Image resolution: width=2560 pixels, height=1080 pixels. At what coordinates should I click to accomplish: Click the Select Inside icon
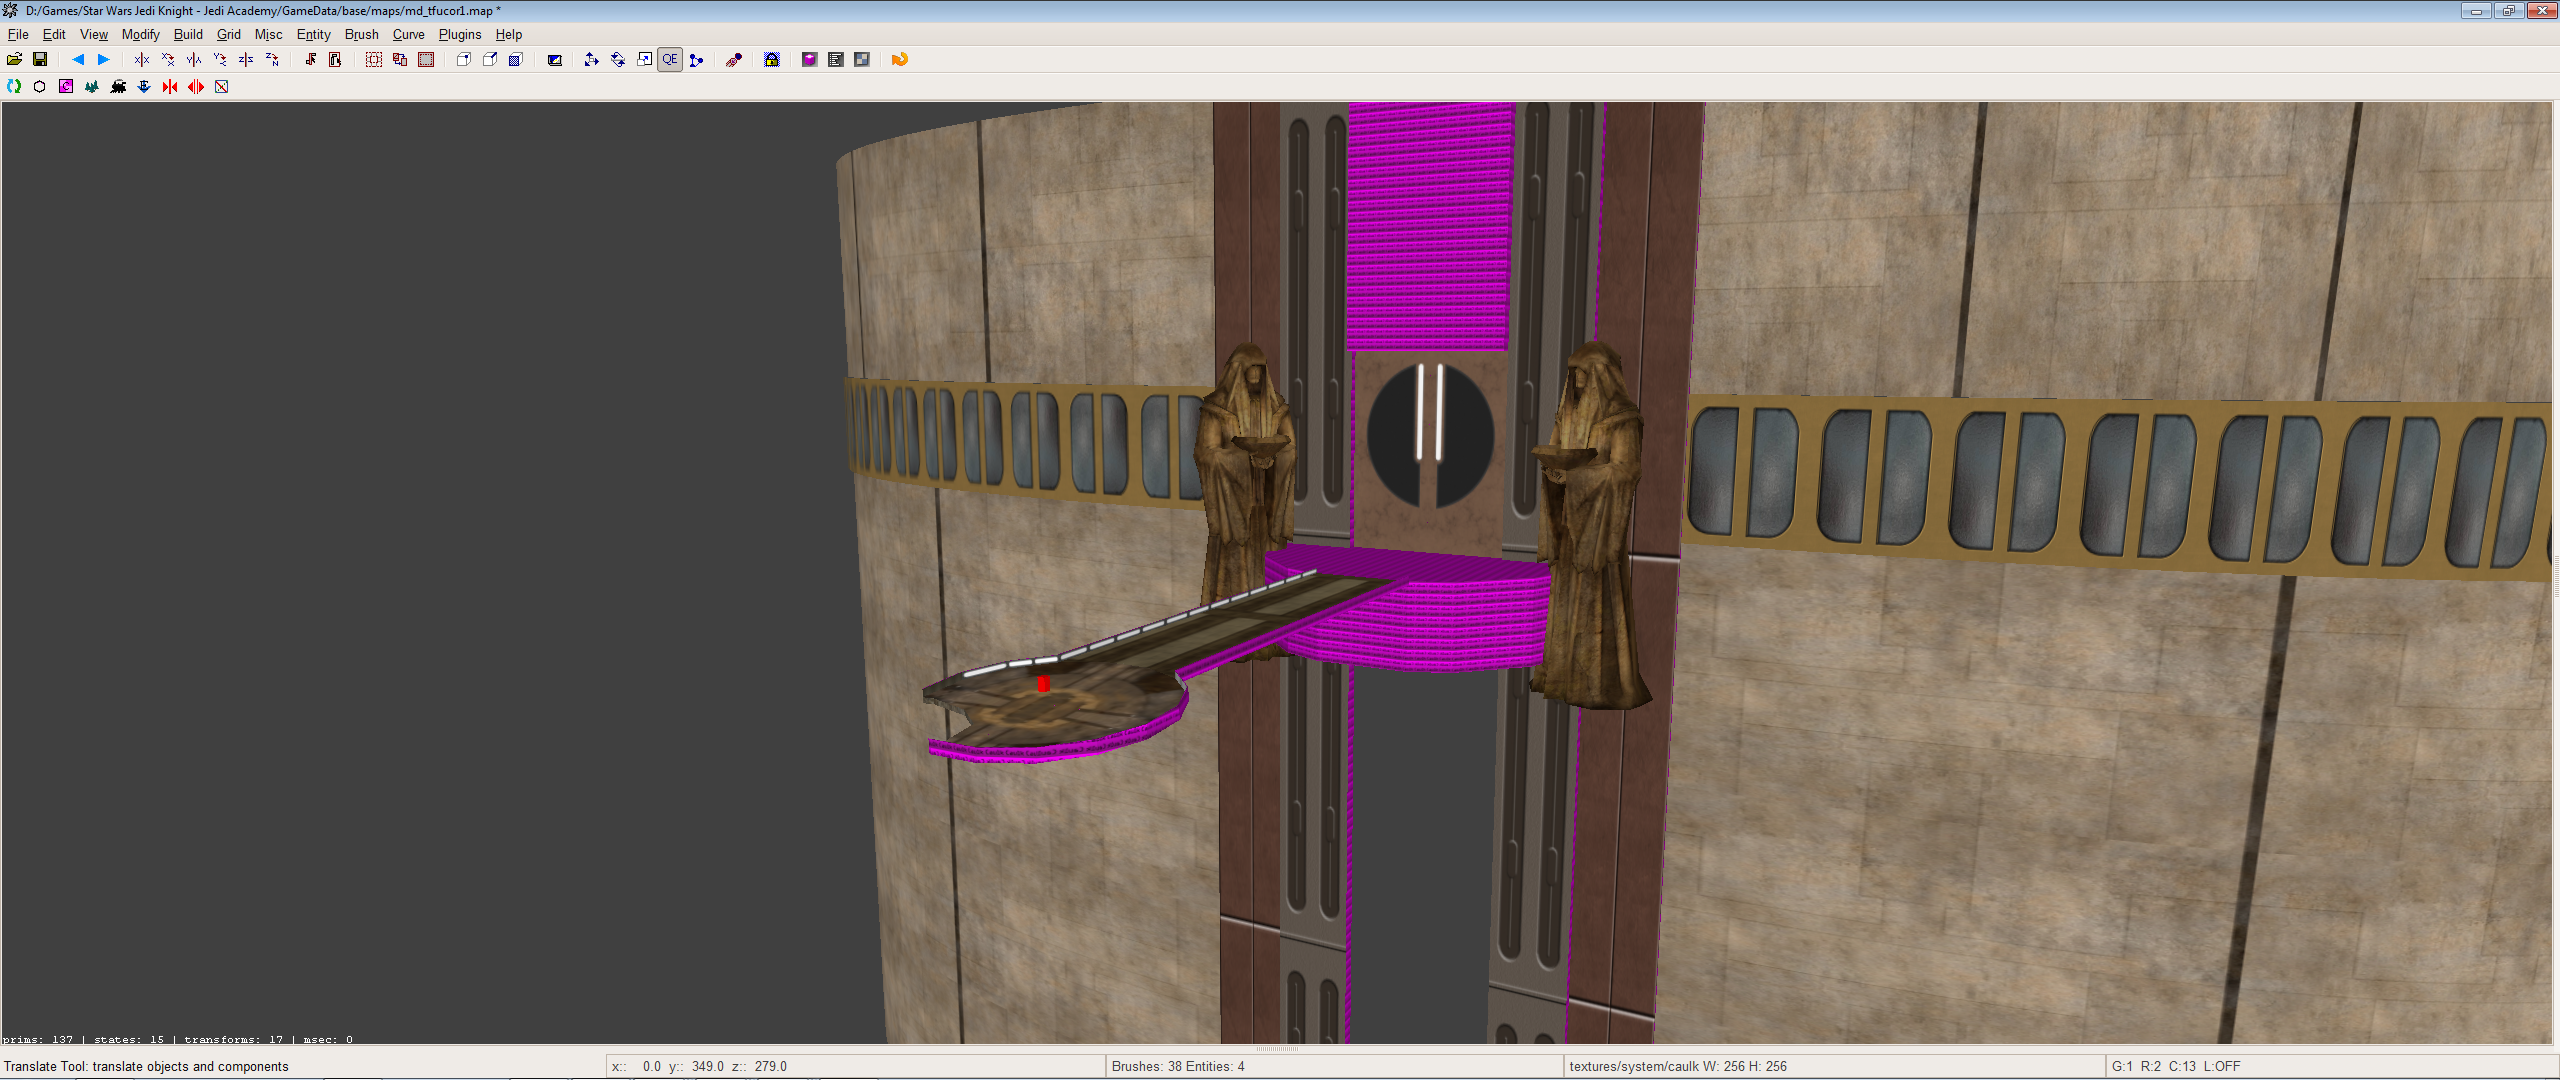(336, 60)
